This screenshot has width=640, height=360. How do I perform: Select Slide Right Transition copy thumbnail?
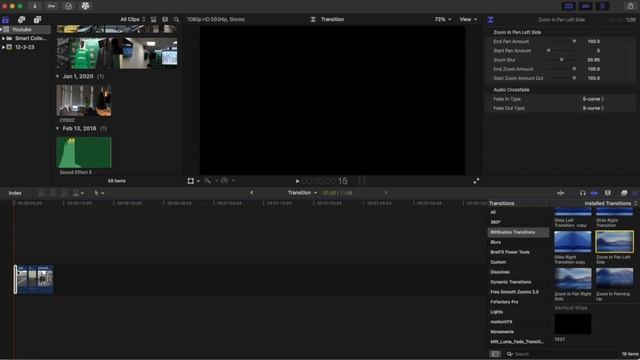pos(573,241)
